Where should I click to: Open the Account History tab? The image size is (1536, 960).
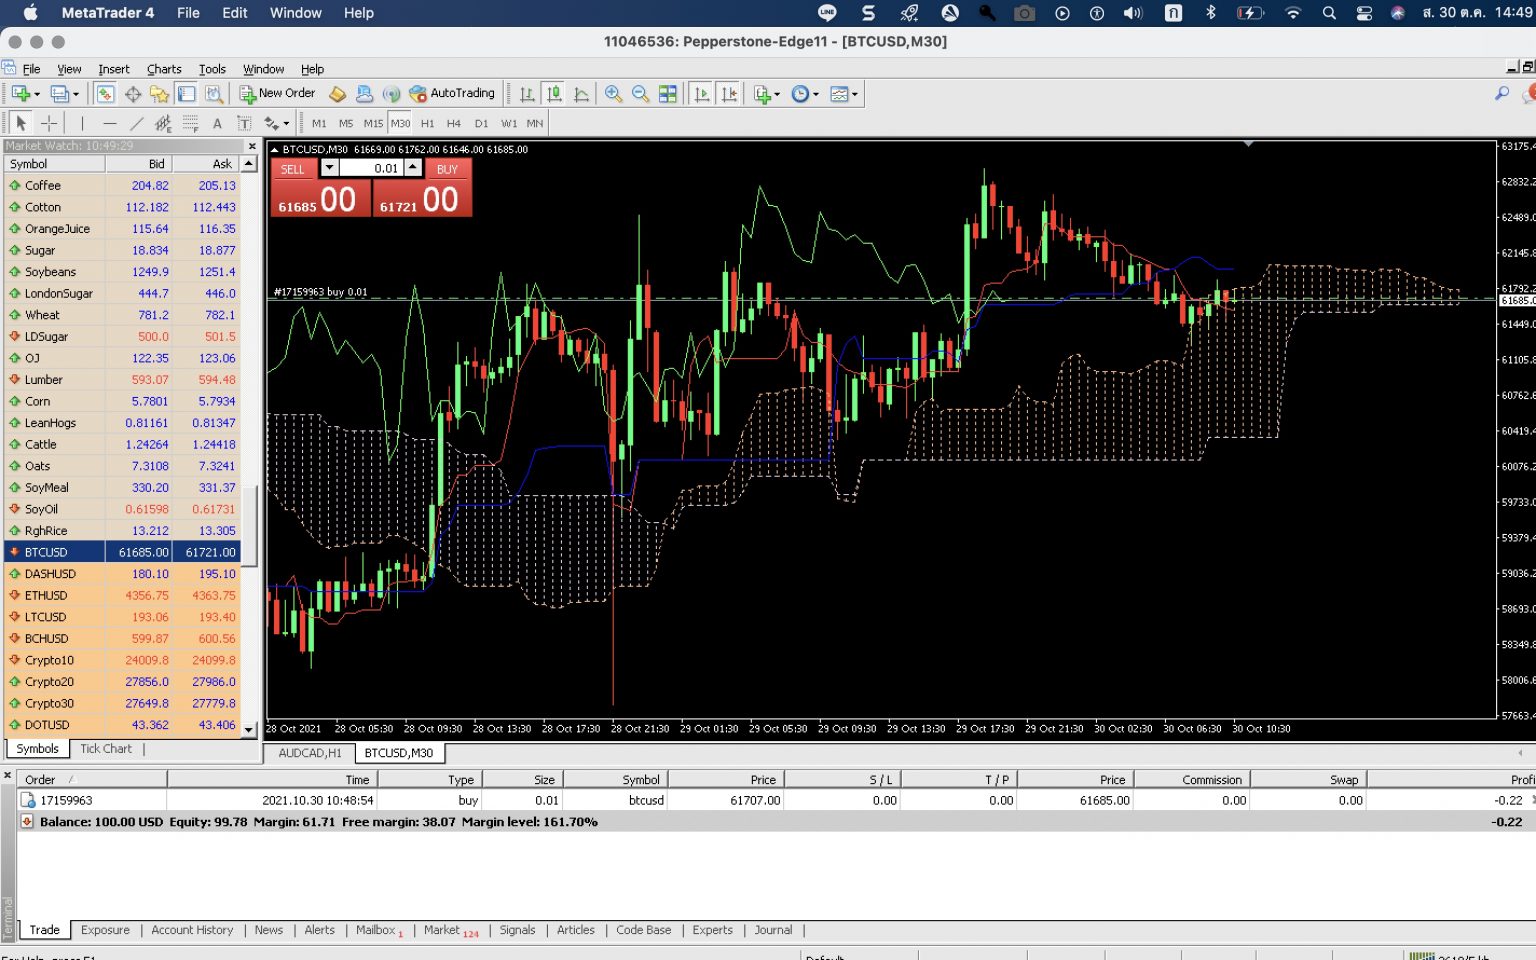(x=192, y=930)
